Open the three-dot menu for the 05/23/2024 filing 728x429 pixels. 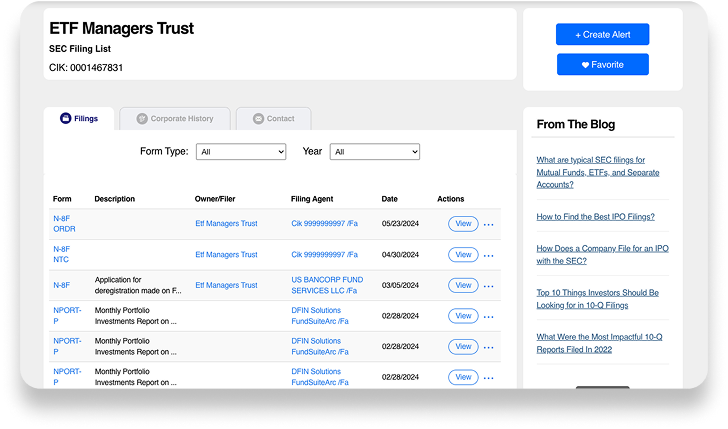[x=489, y=224]
